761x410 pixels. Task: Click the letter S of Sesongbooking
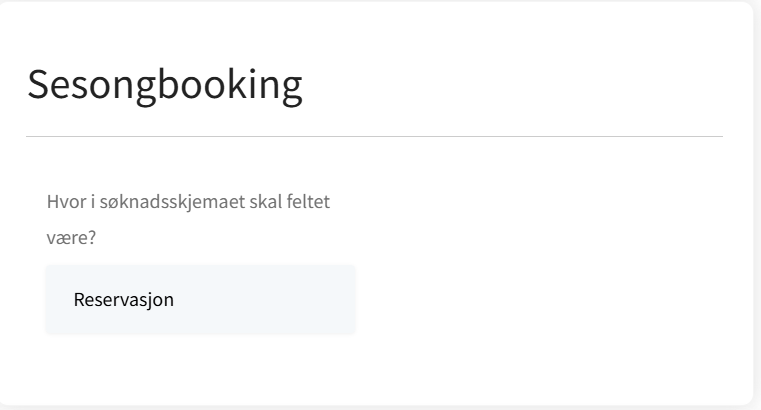pos(38,86)
